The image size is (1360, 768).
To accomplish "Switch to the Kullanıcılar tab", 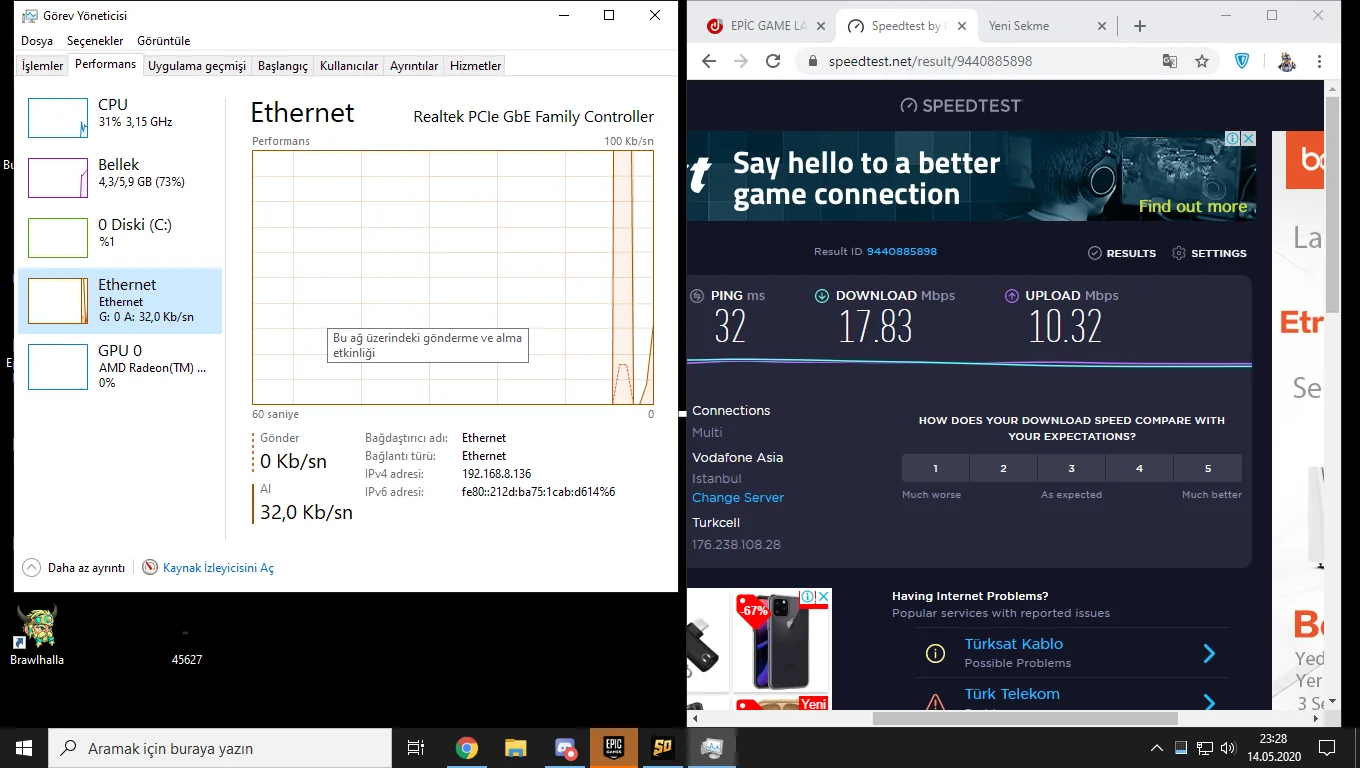I will coord(349,66).
